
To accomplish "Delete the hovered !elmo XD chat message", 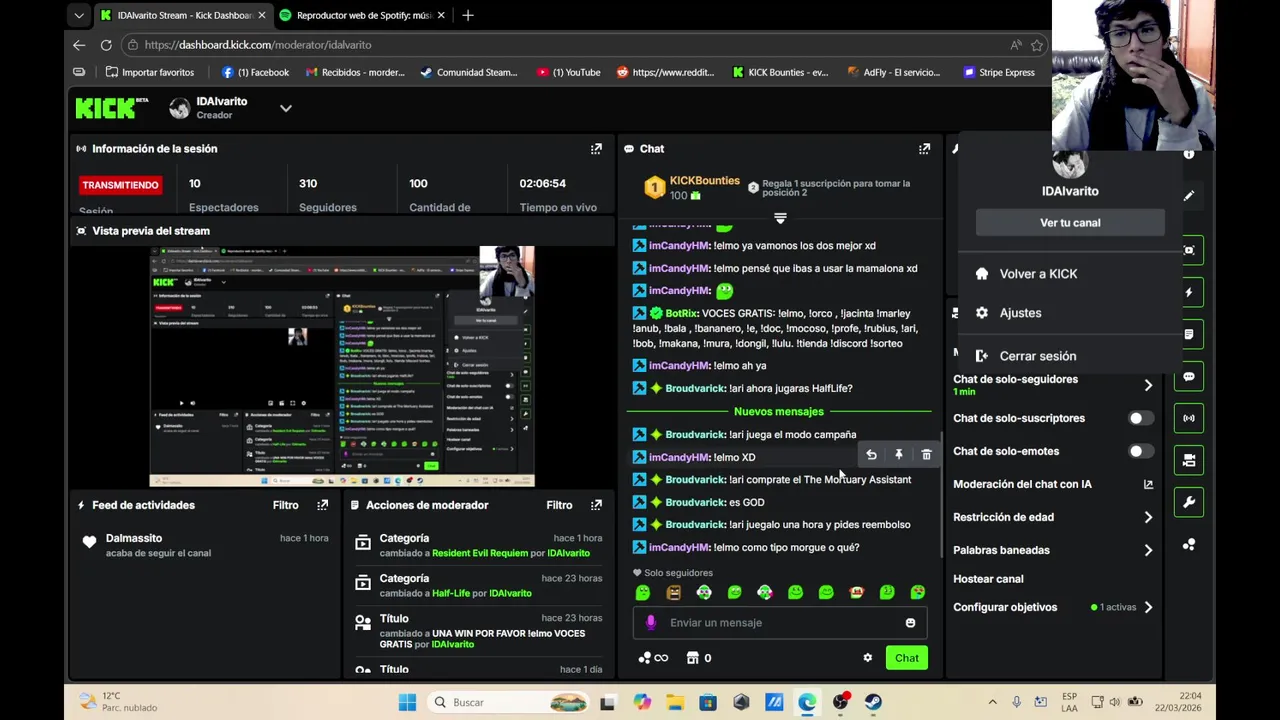I will pyautogui.click(x=926, y=455).
